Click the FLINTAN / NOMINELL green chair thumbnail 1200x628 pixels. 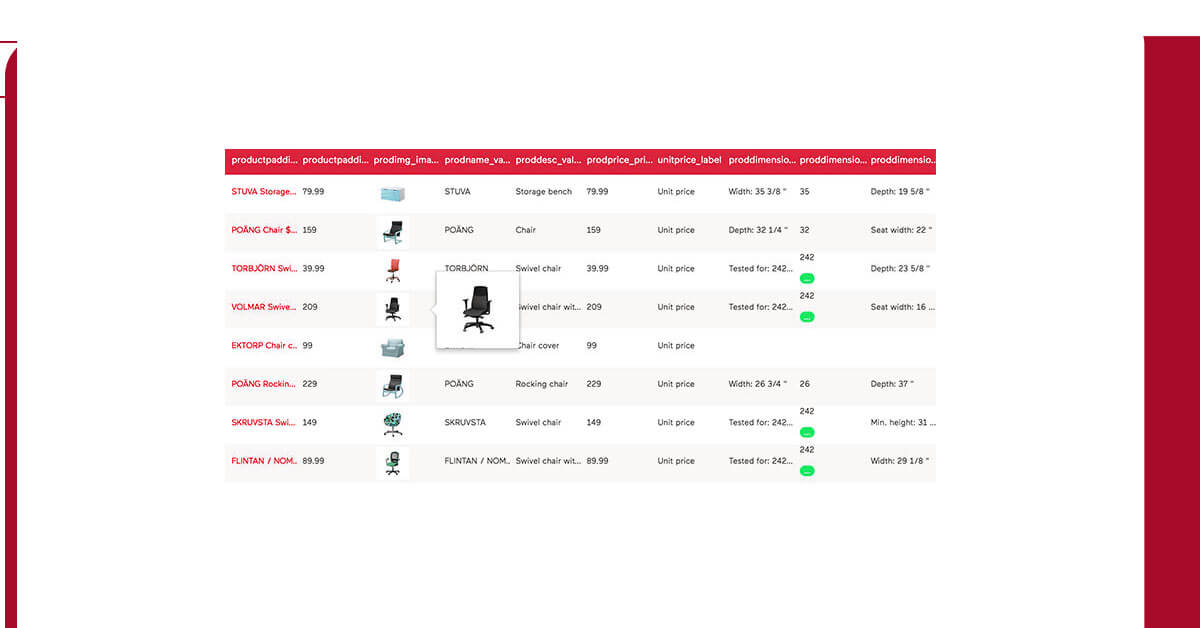coord(392,462)
